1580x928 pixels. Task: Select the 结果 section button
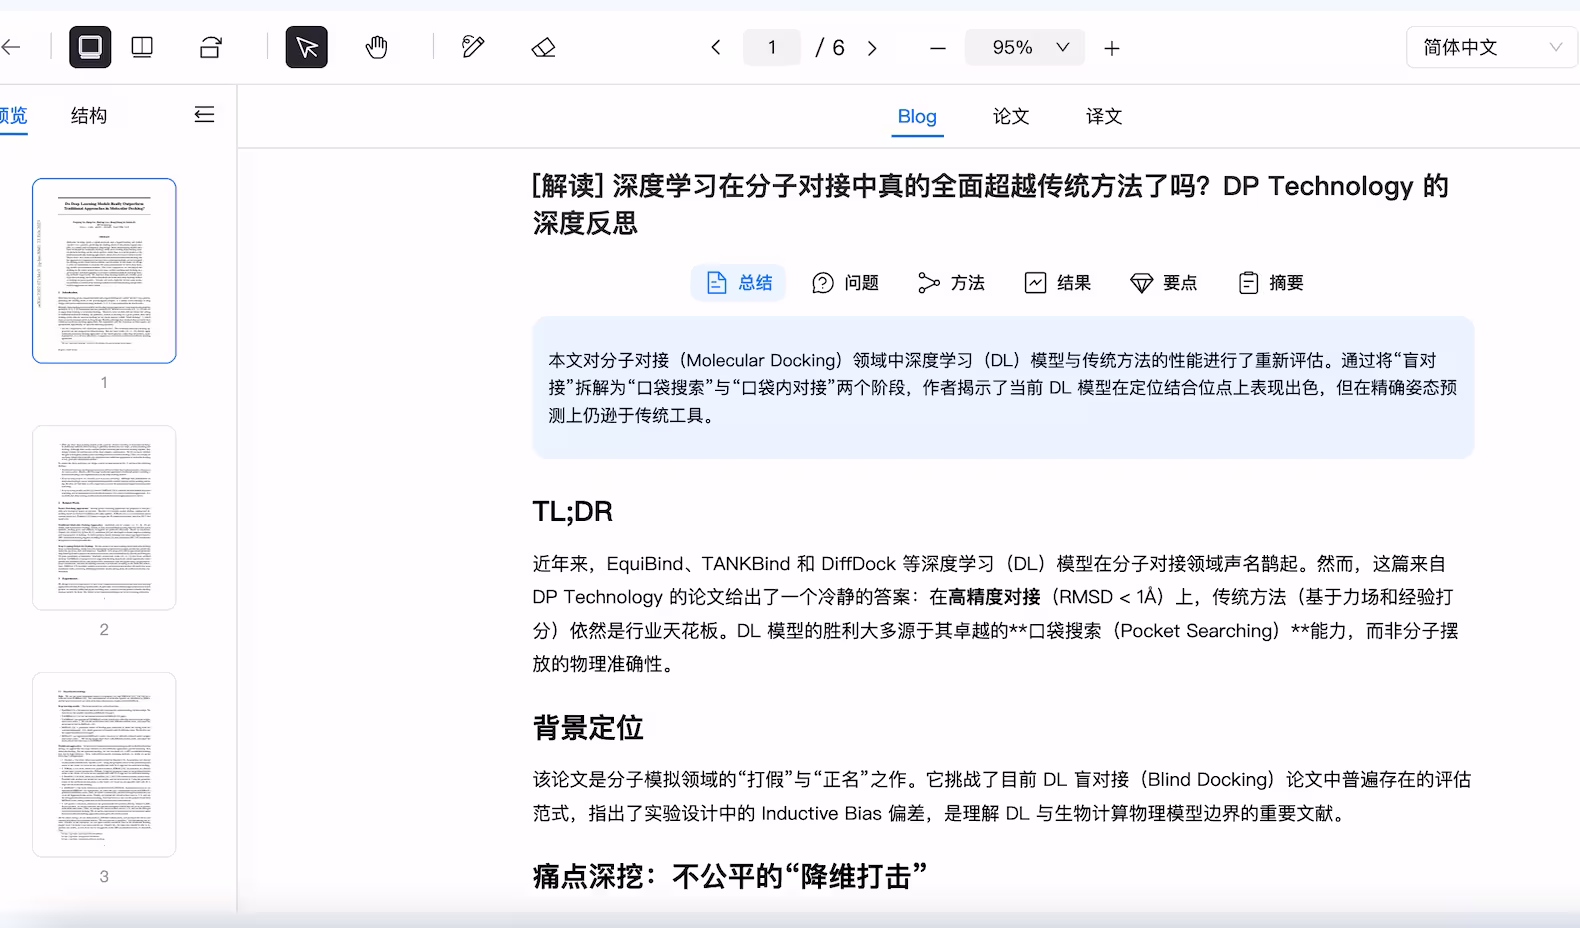click(x=1058, y=283)
